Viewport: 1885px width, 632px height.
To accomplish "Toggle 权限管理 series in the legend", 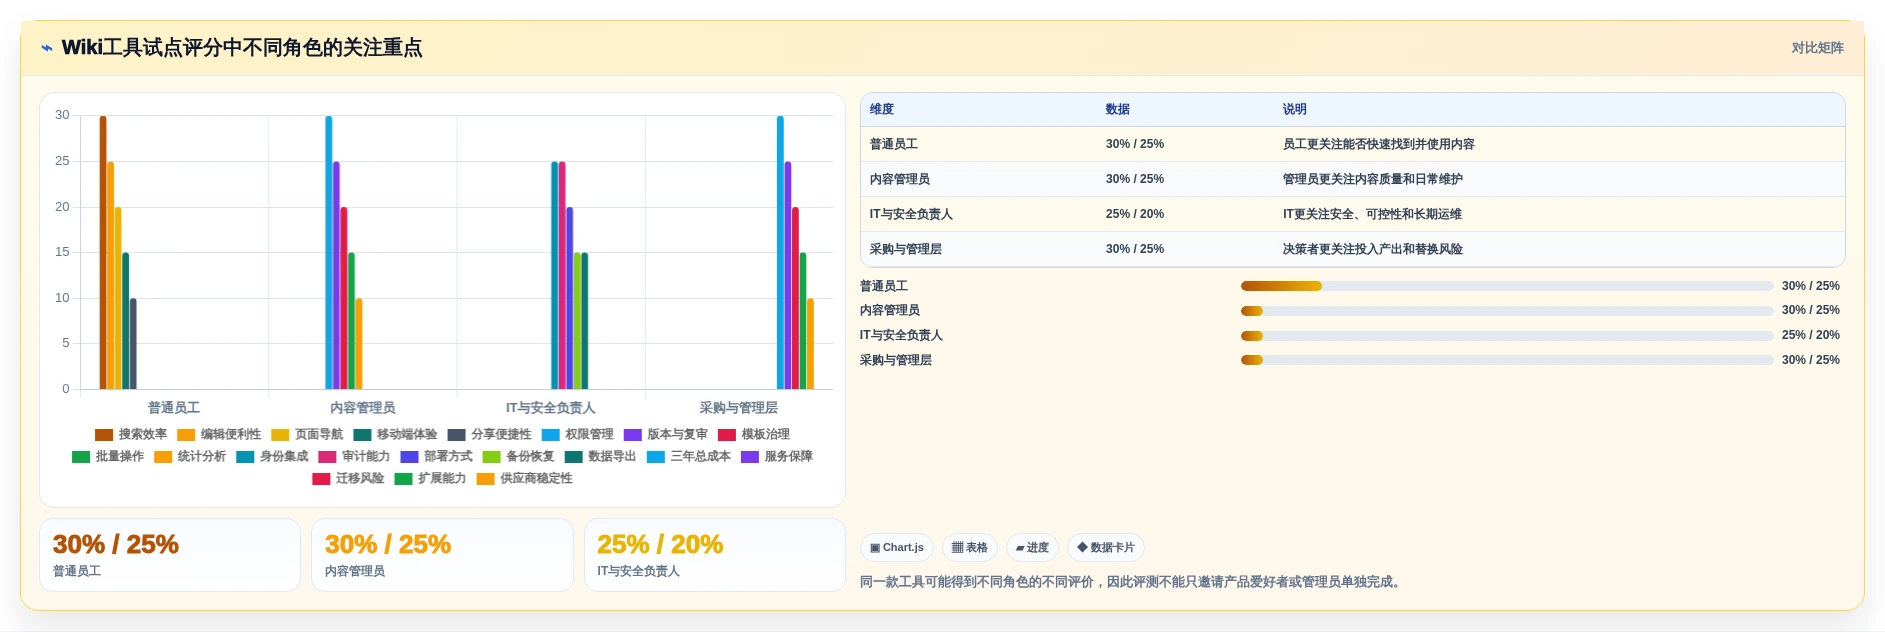I will click(577, 435).
